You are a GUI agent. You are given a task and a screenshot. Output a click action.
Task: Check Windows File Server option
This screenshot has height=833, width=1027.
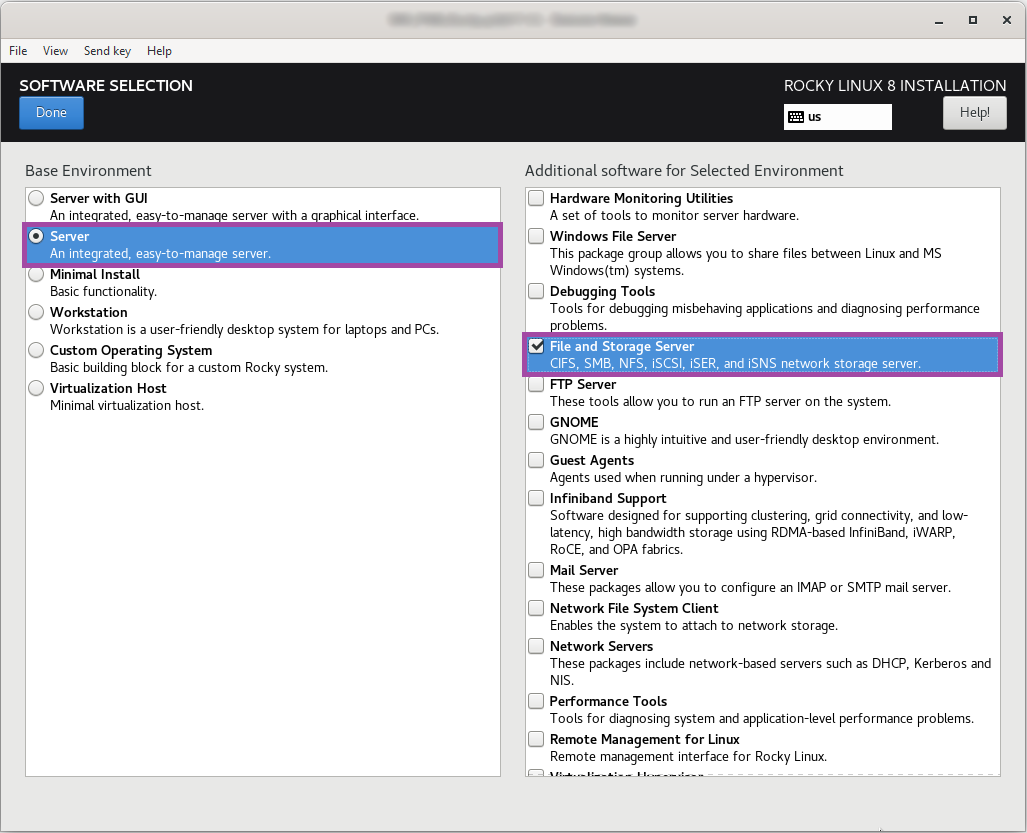pos(536,236)
